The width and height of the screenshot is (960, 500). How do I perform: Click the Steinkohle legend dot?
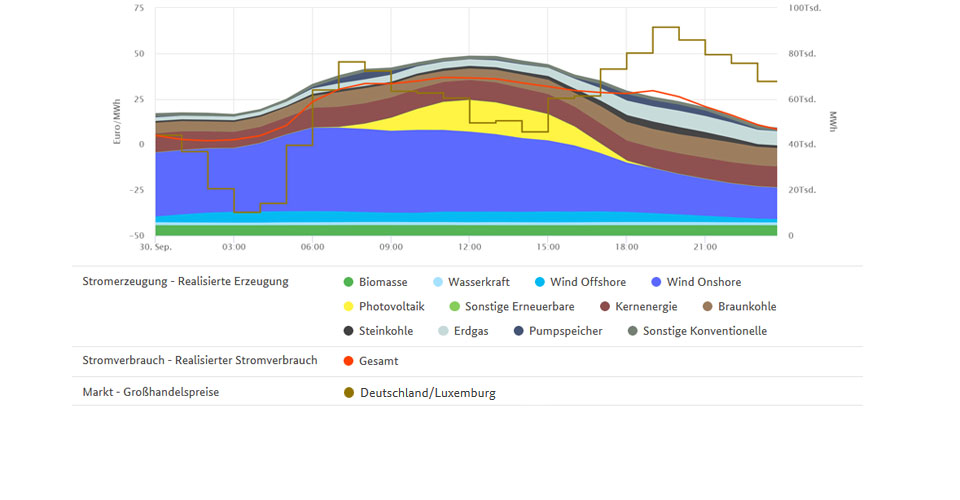[349, 331]
